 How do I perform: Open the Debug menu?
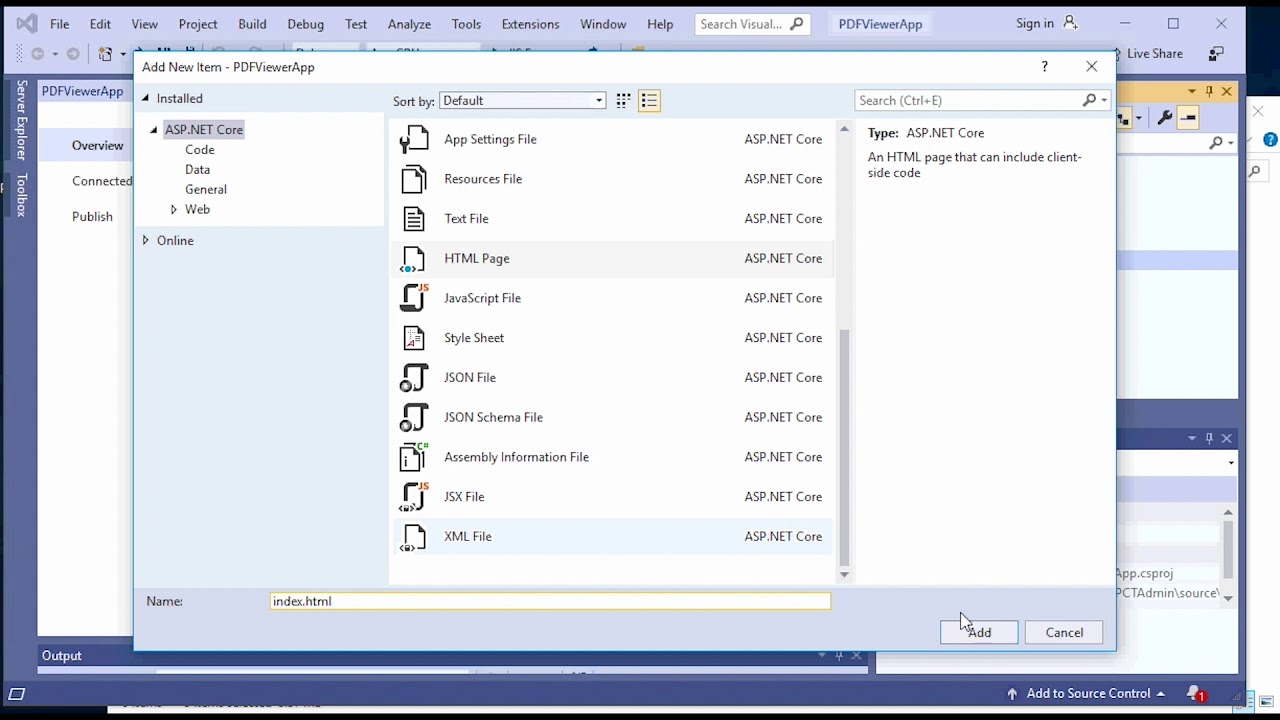[x=305, y=24]
